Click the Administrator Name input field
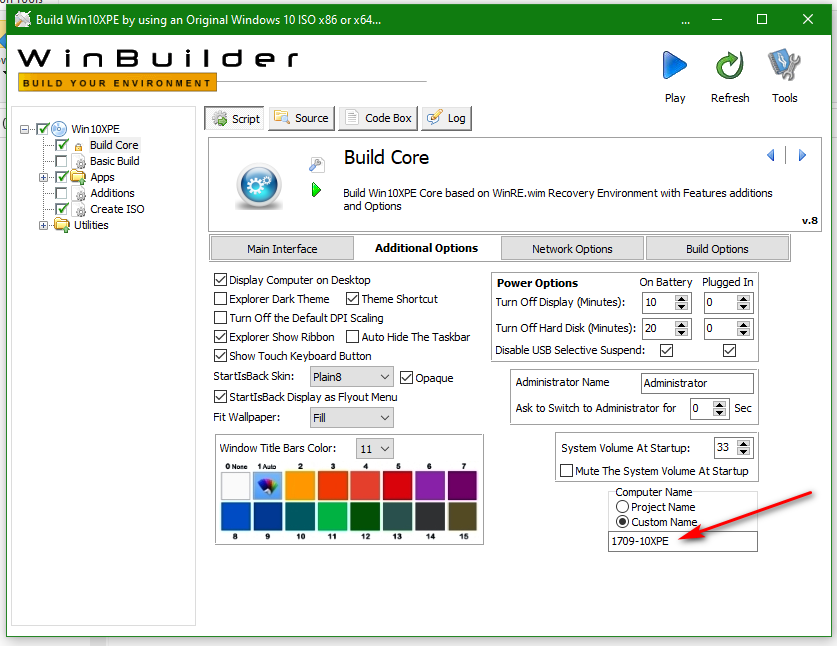The image size is (837, 646). coord(697,383)
